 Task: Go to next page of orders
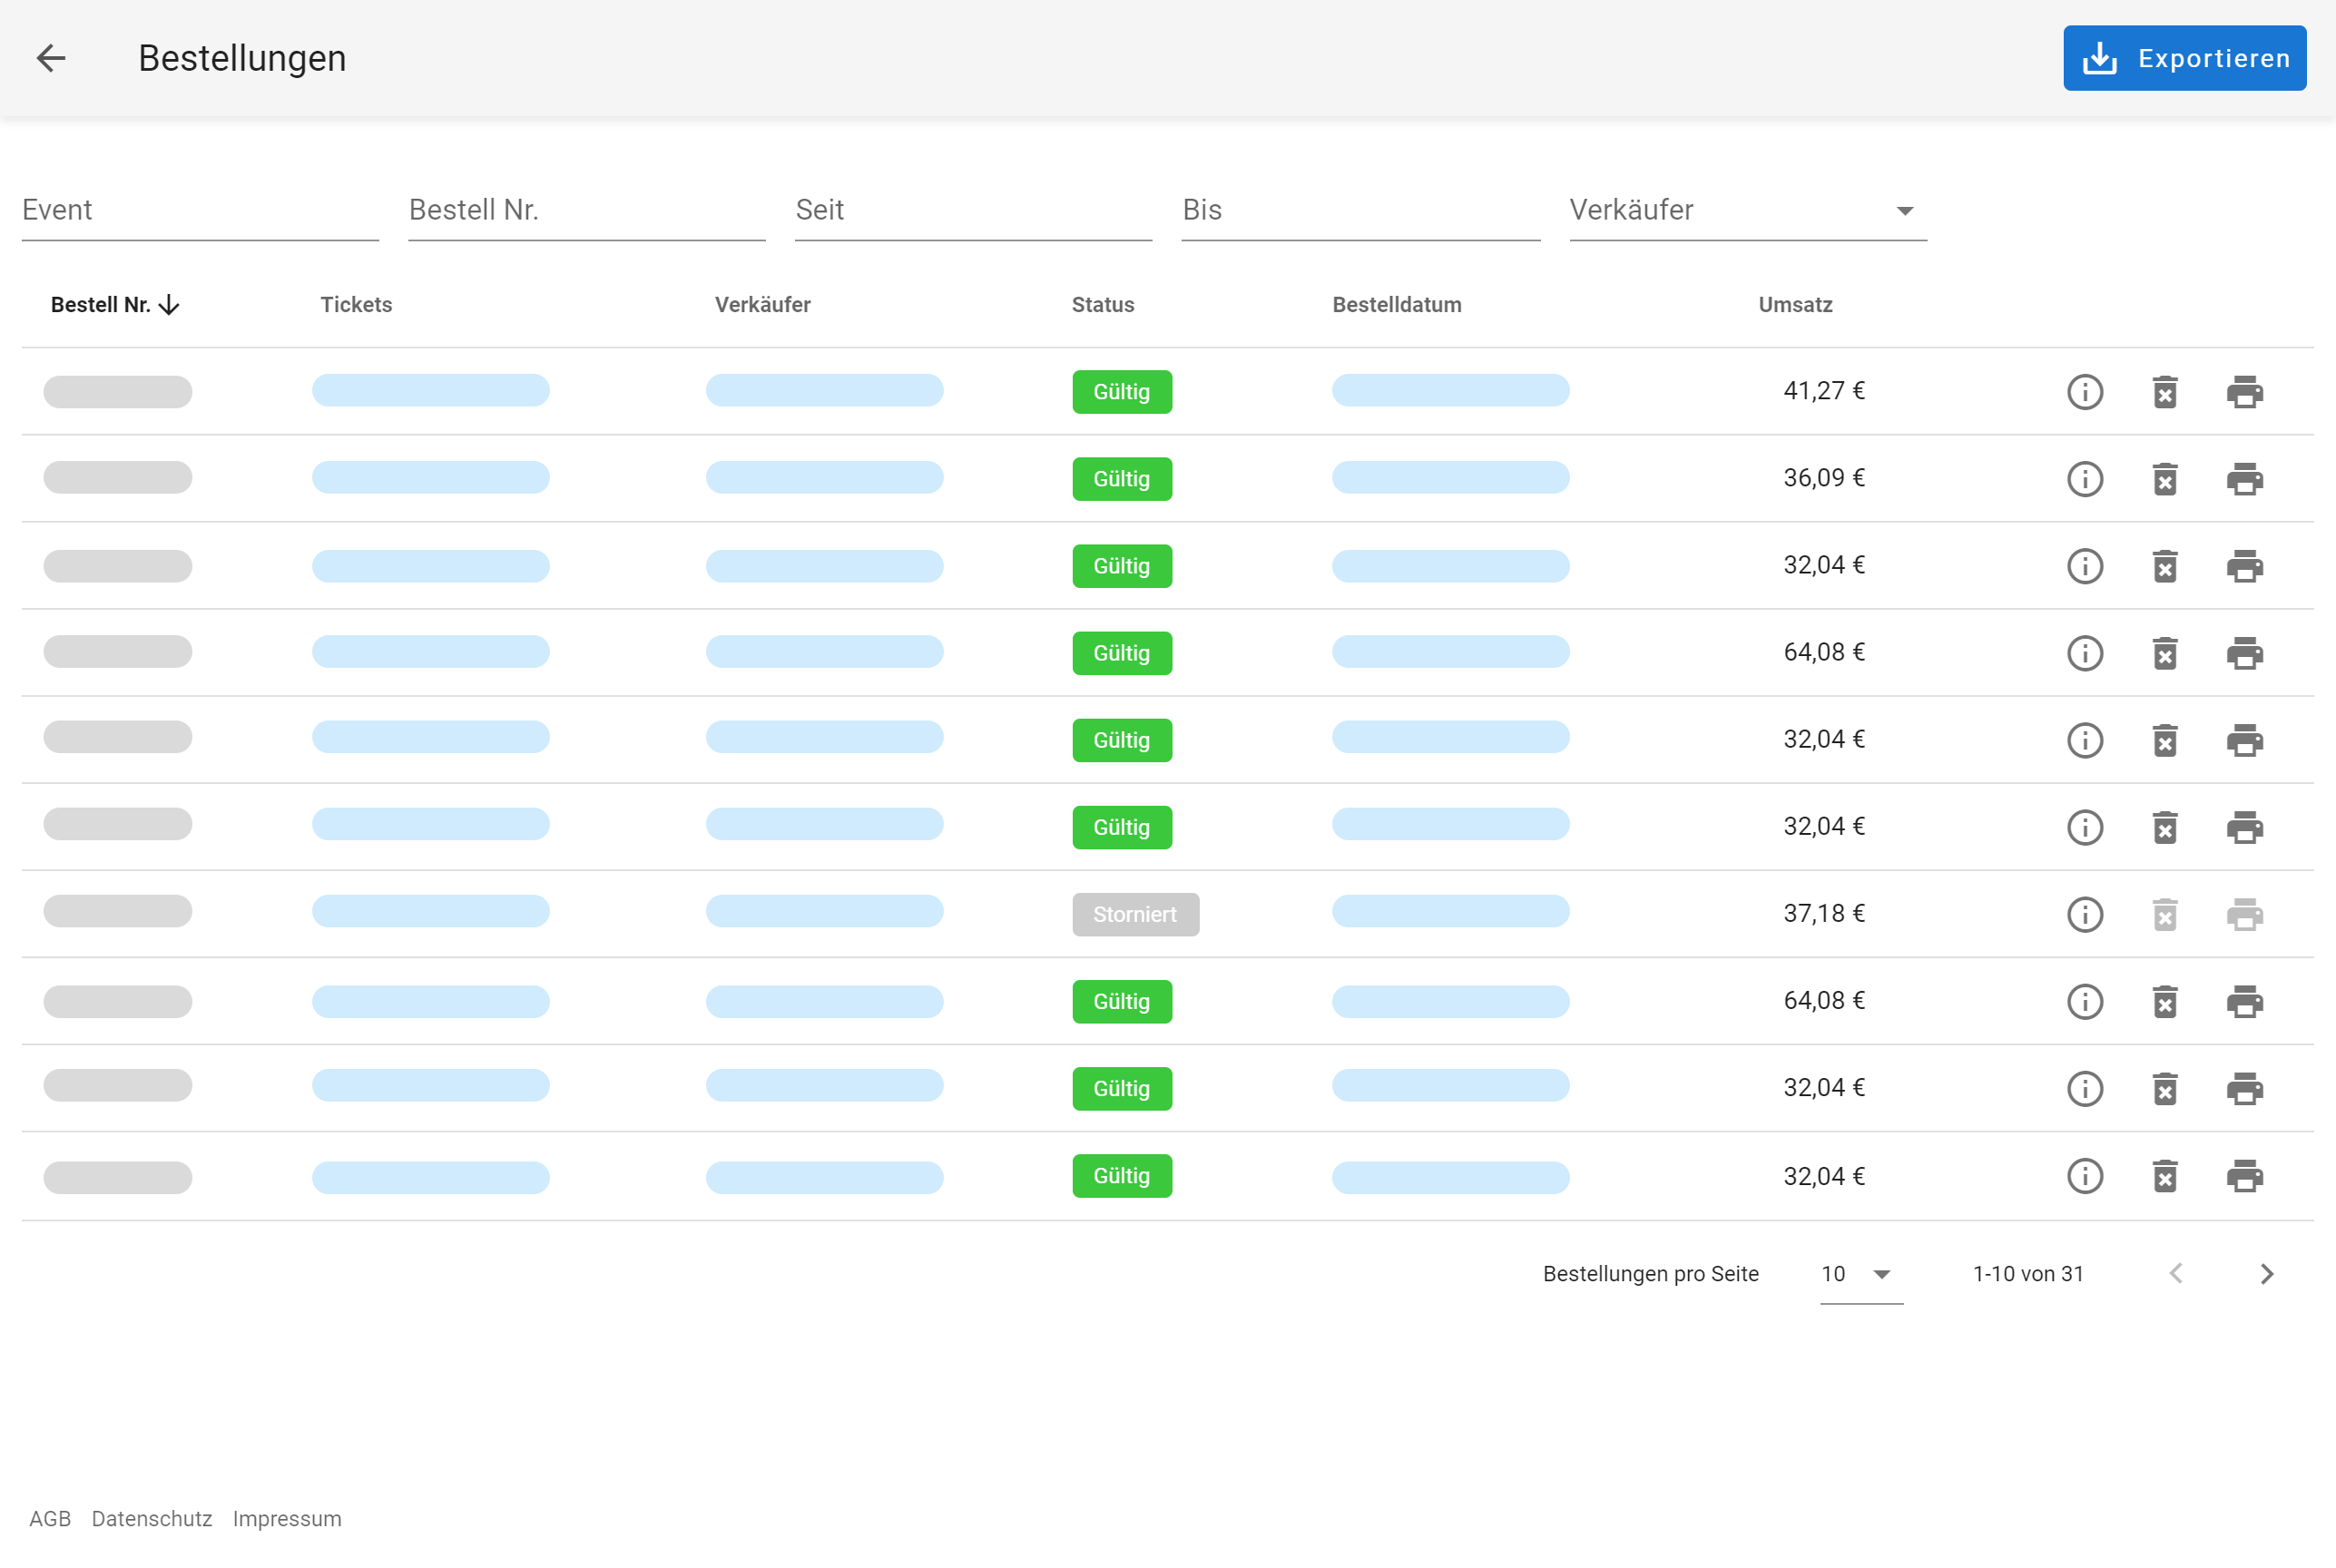click(x=2266, y=1273)
